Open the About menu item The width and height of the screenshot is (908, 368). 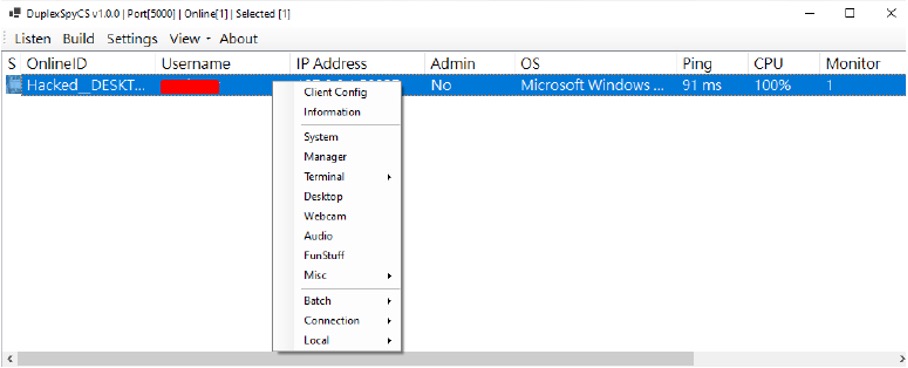239,39
